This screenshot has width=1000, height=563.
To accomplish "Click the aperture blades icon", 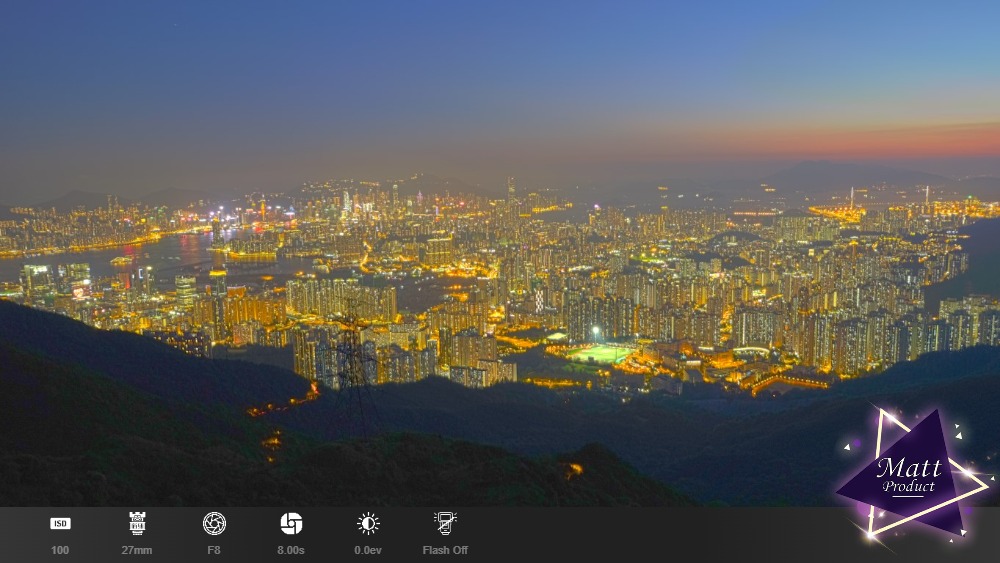I will click(x=214, y=523).
